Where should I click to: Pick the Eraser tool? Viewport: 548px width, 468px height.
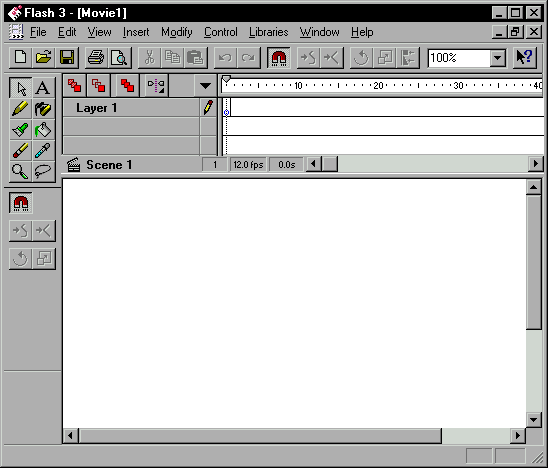tap(20, 151)
